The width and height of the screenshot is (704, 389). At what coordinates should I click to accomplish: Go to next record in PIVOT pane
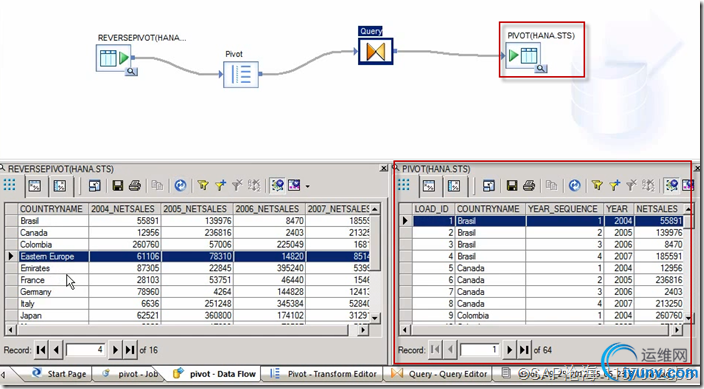click(509, 349)
